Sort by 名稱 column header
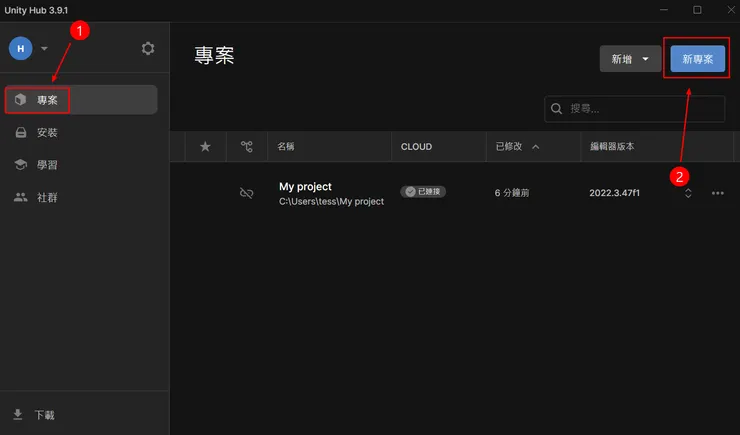The height and width of the screenshot is (435, 740). pos(286,147)
